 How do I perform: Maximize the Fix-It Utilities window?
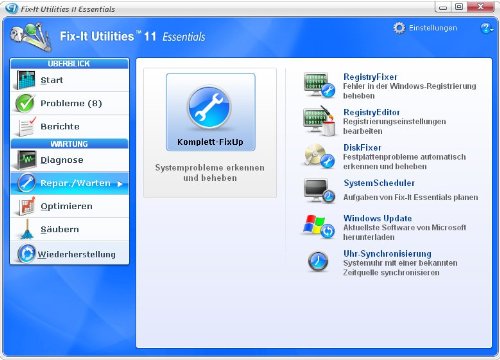point(459,7)
